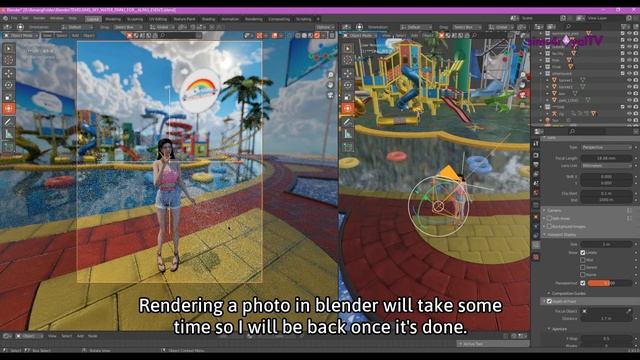This screenshot has width=640, height=360.
Task: Open the bottom editor Node menu
Action: point(93,336)
